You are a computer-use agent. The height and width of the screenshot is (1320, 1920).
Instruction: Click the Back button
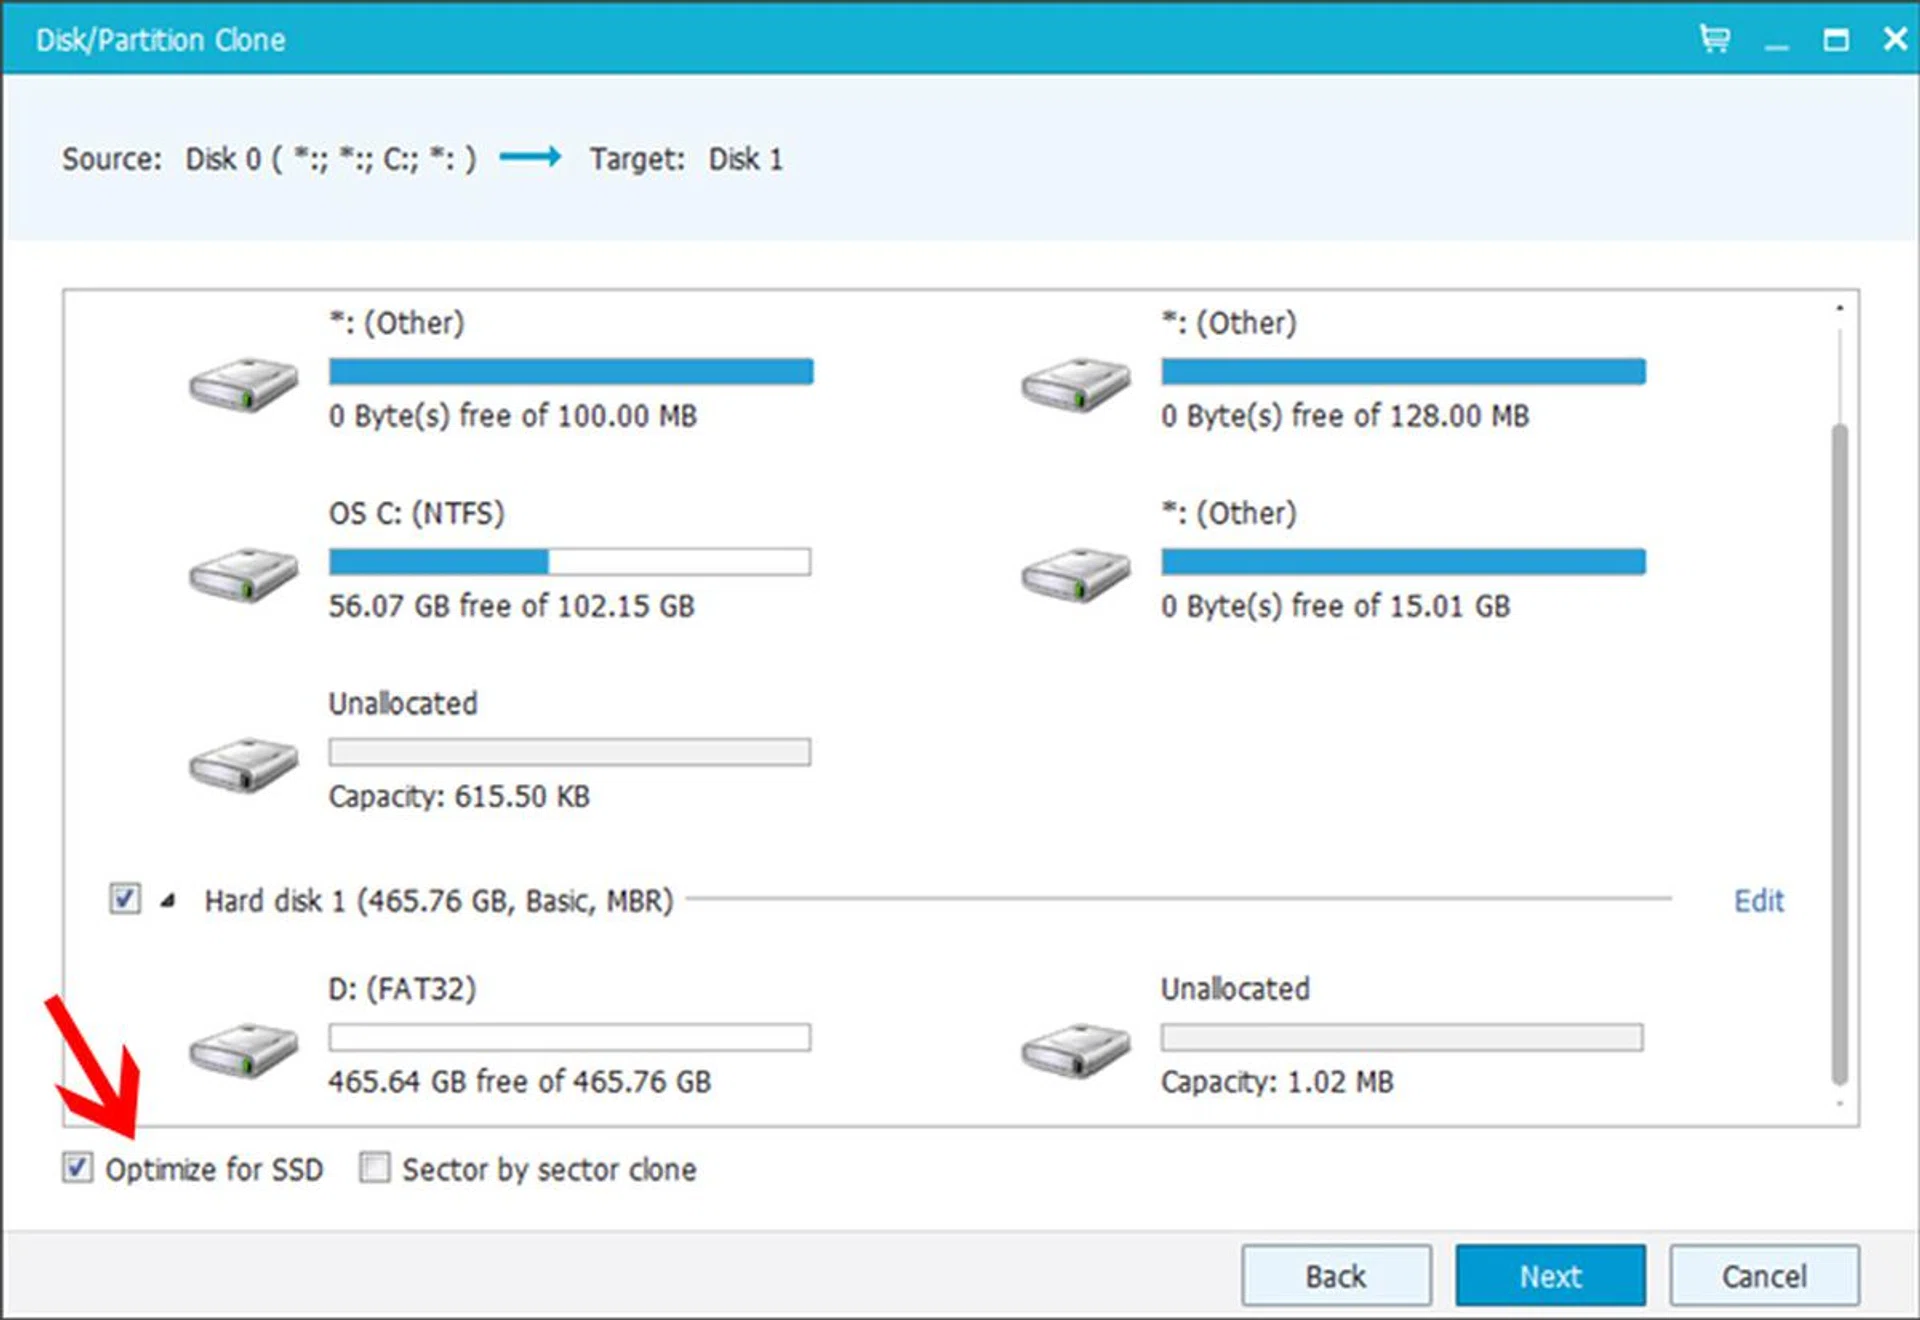pos(1335,1275)
